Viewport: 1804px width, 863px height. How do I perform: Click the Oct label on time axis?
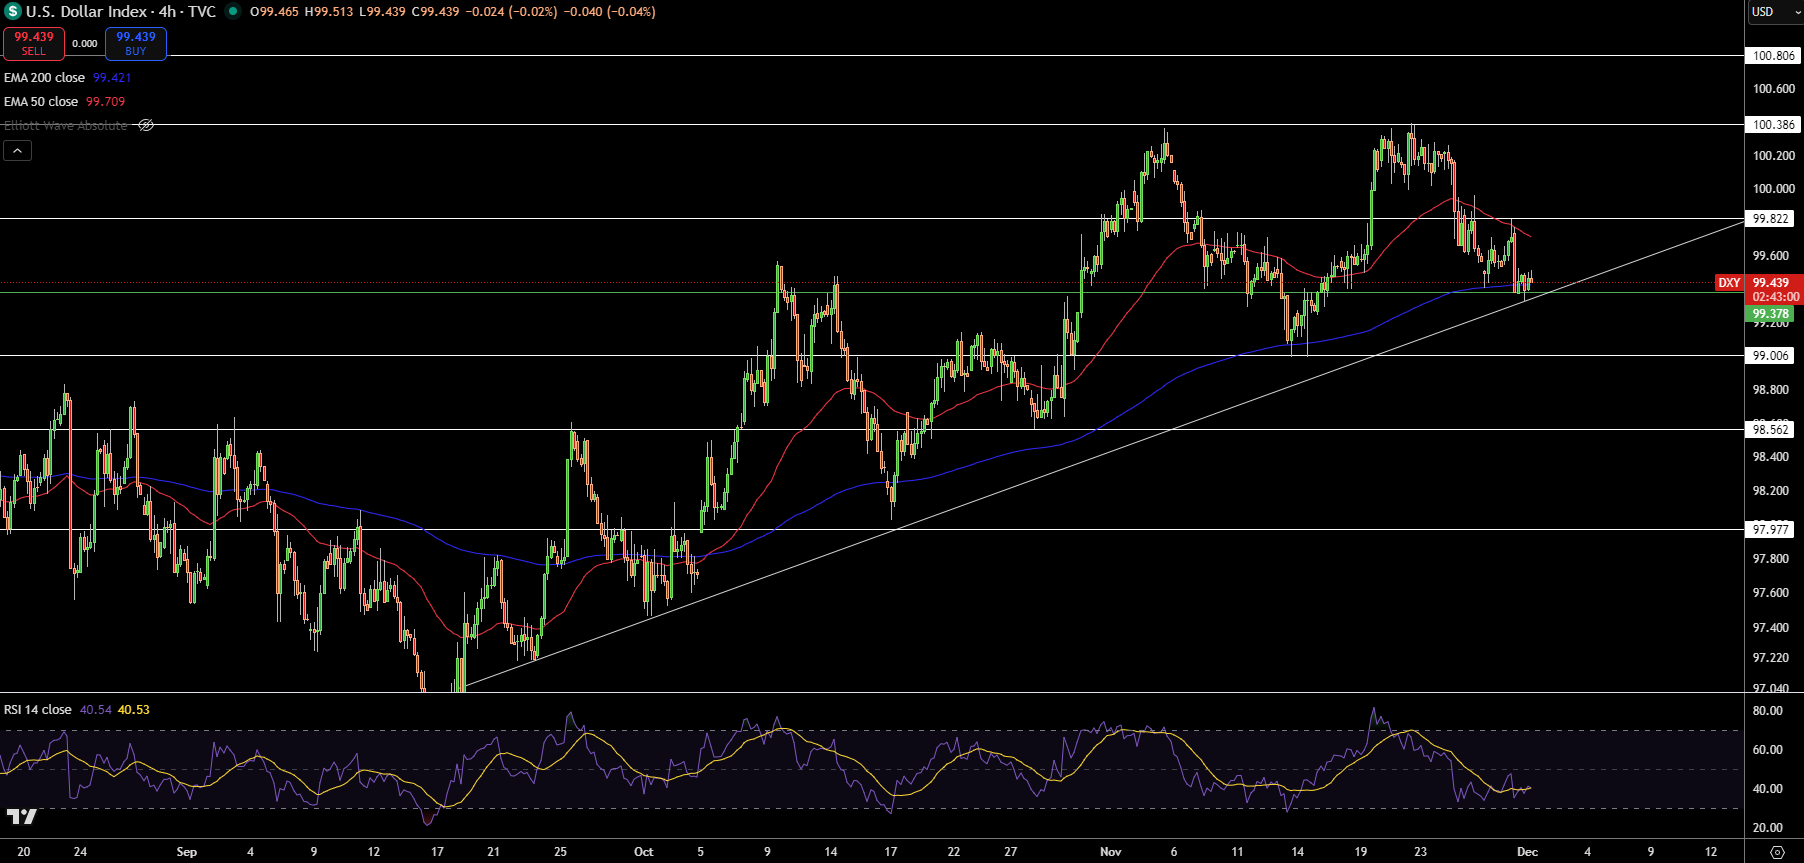(x=643, y=852)
